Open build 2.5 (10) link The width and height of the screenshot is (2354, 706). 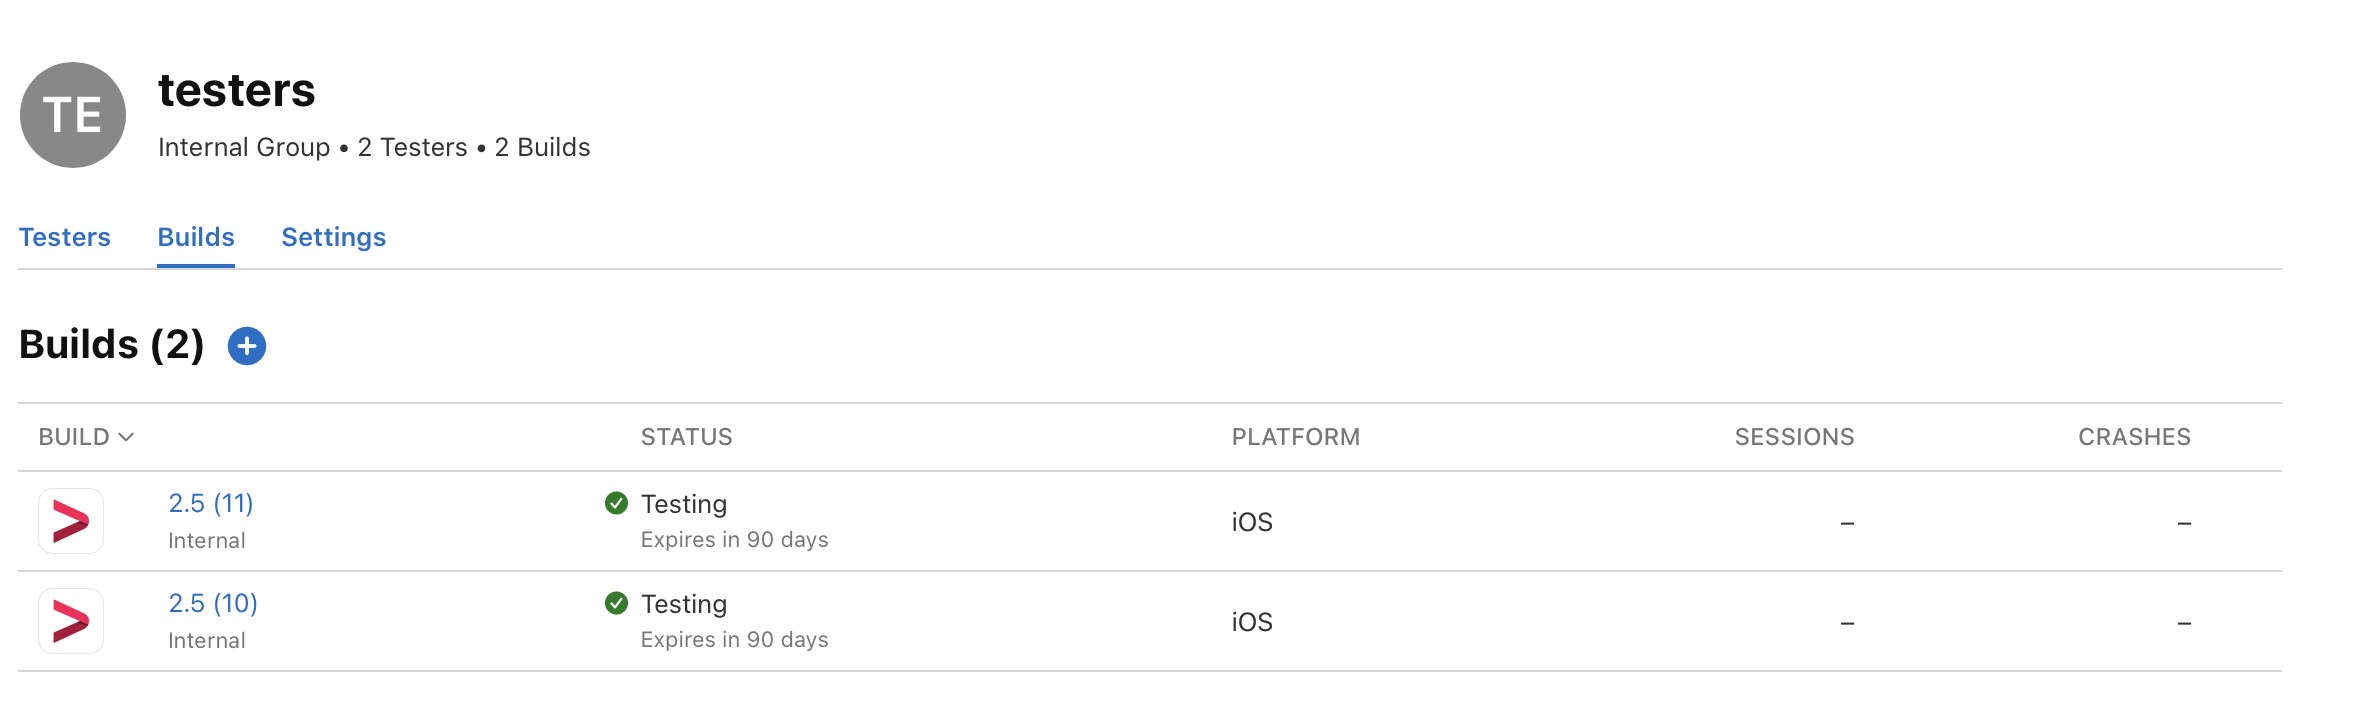pos(213,603)
